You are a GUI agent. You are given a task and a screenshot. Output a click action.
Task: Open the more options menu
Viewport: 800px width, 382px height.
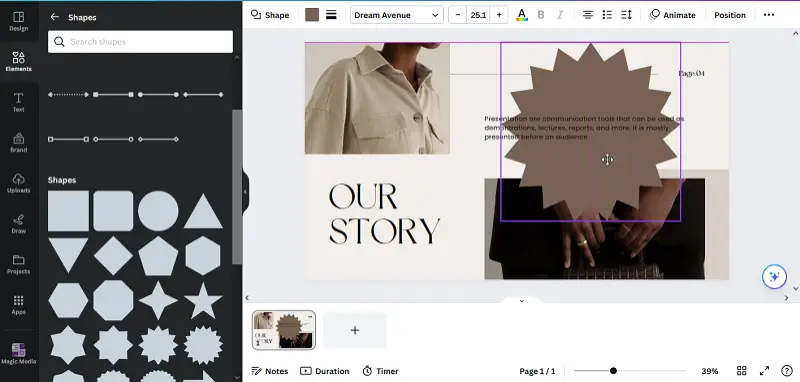pyautogui.click(x=768, y=15)
